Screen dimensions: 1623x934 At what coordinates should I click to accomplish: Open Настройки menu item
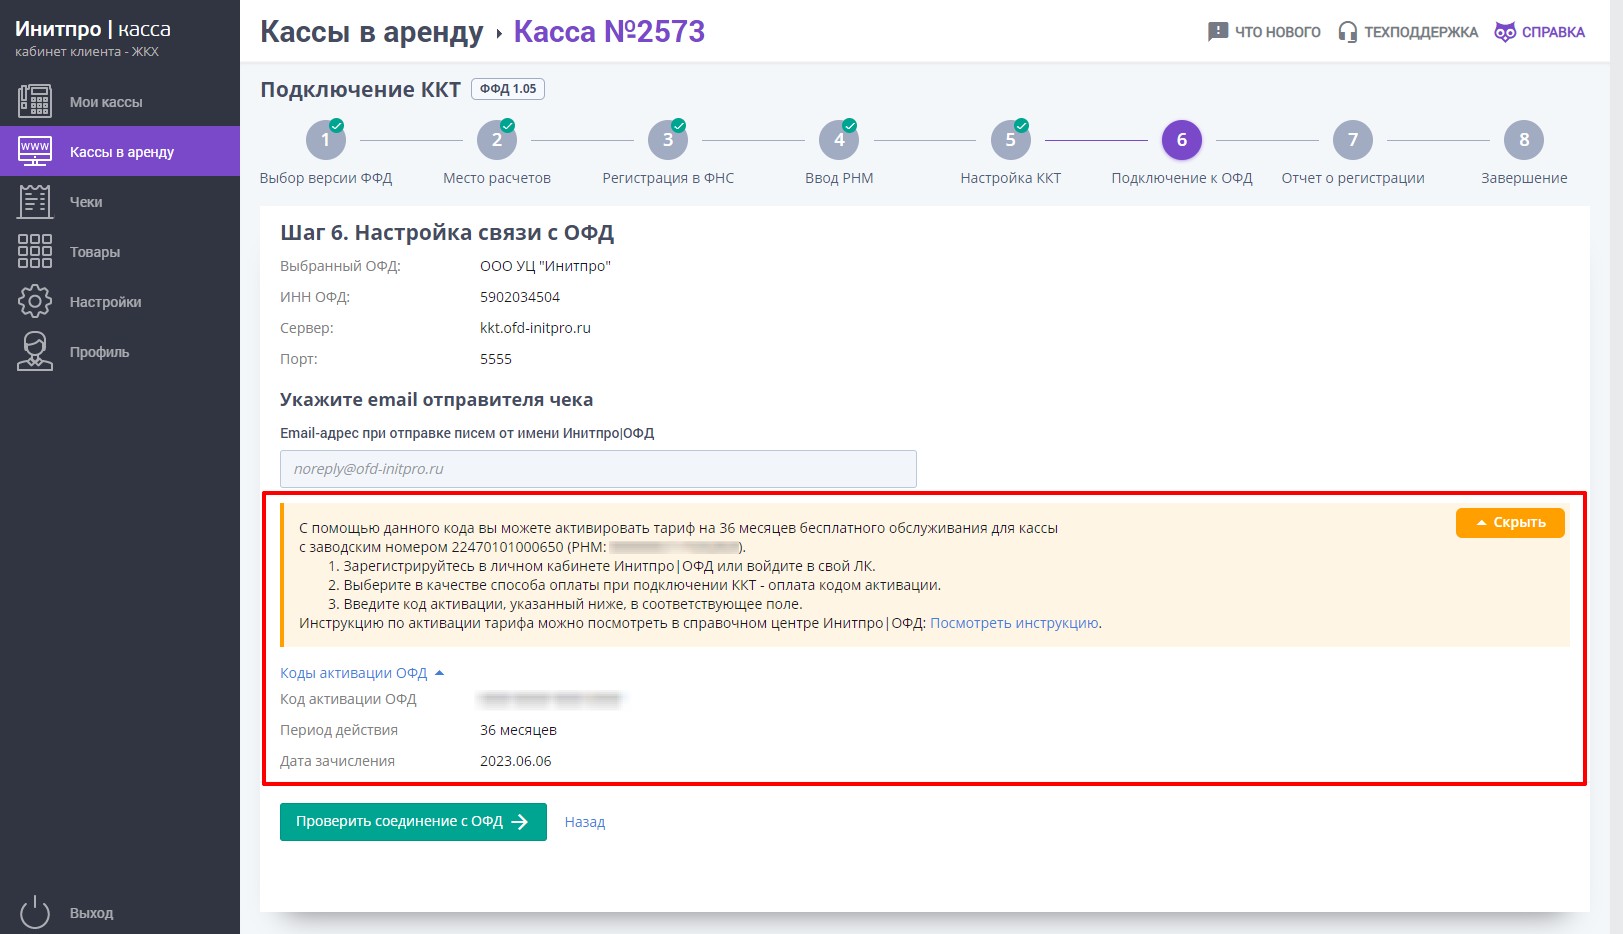(x=120, y=301)
